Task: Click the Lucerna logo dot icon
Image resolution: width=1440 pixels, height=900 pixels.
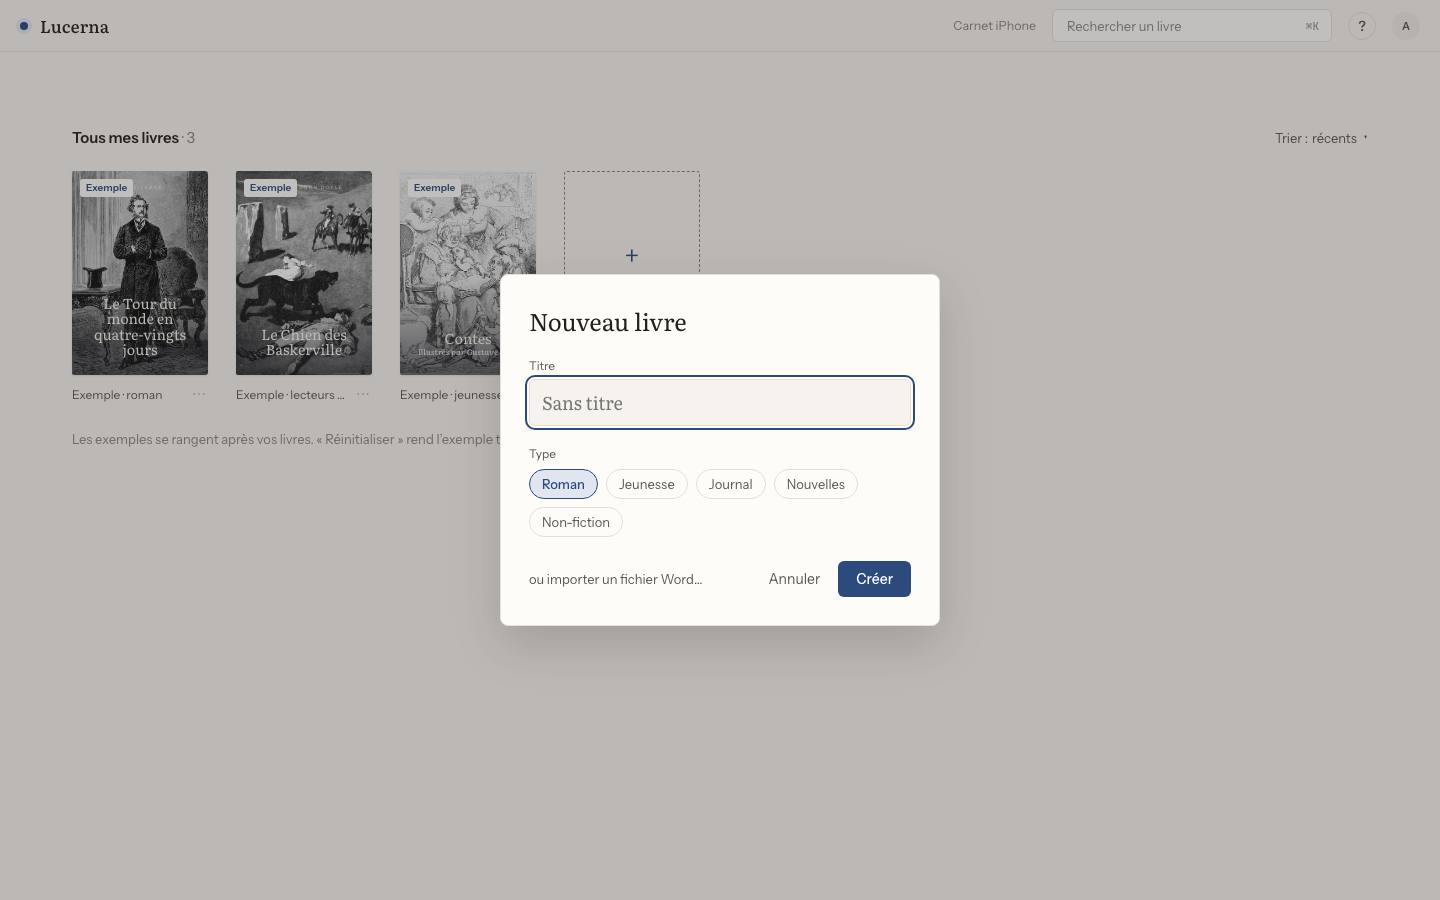Action: tap(24, 26)
